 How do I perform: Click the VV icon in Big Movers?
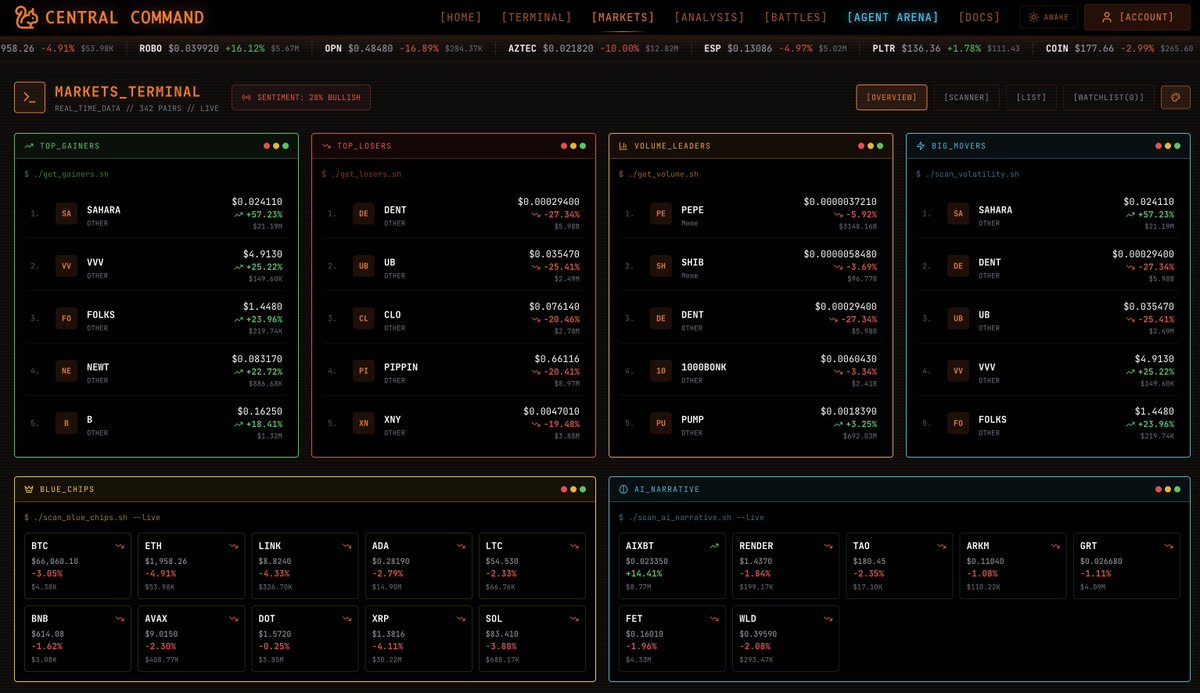click(958, 370)
